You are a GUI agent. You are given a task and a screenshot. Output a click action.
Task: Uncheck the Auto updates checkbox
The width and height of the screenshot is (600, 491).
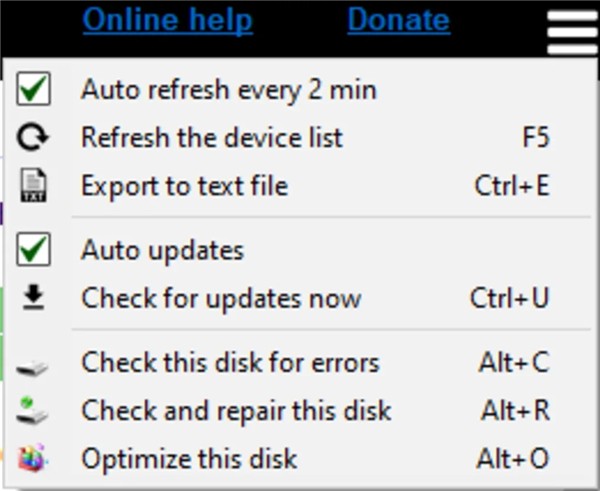click(x=33, y=249)
